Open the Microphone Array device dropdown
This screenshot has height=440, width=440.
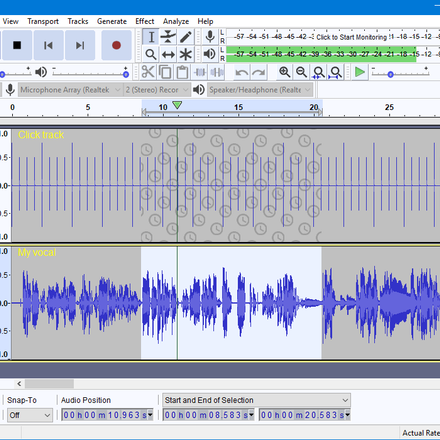[x=70, y=90]
